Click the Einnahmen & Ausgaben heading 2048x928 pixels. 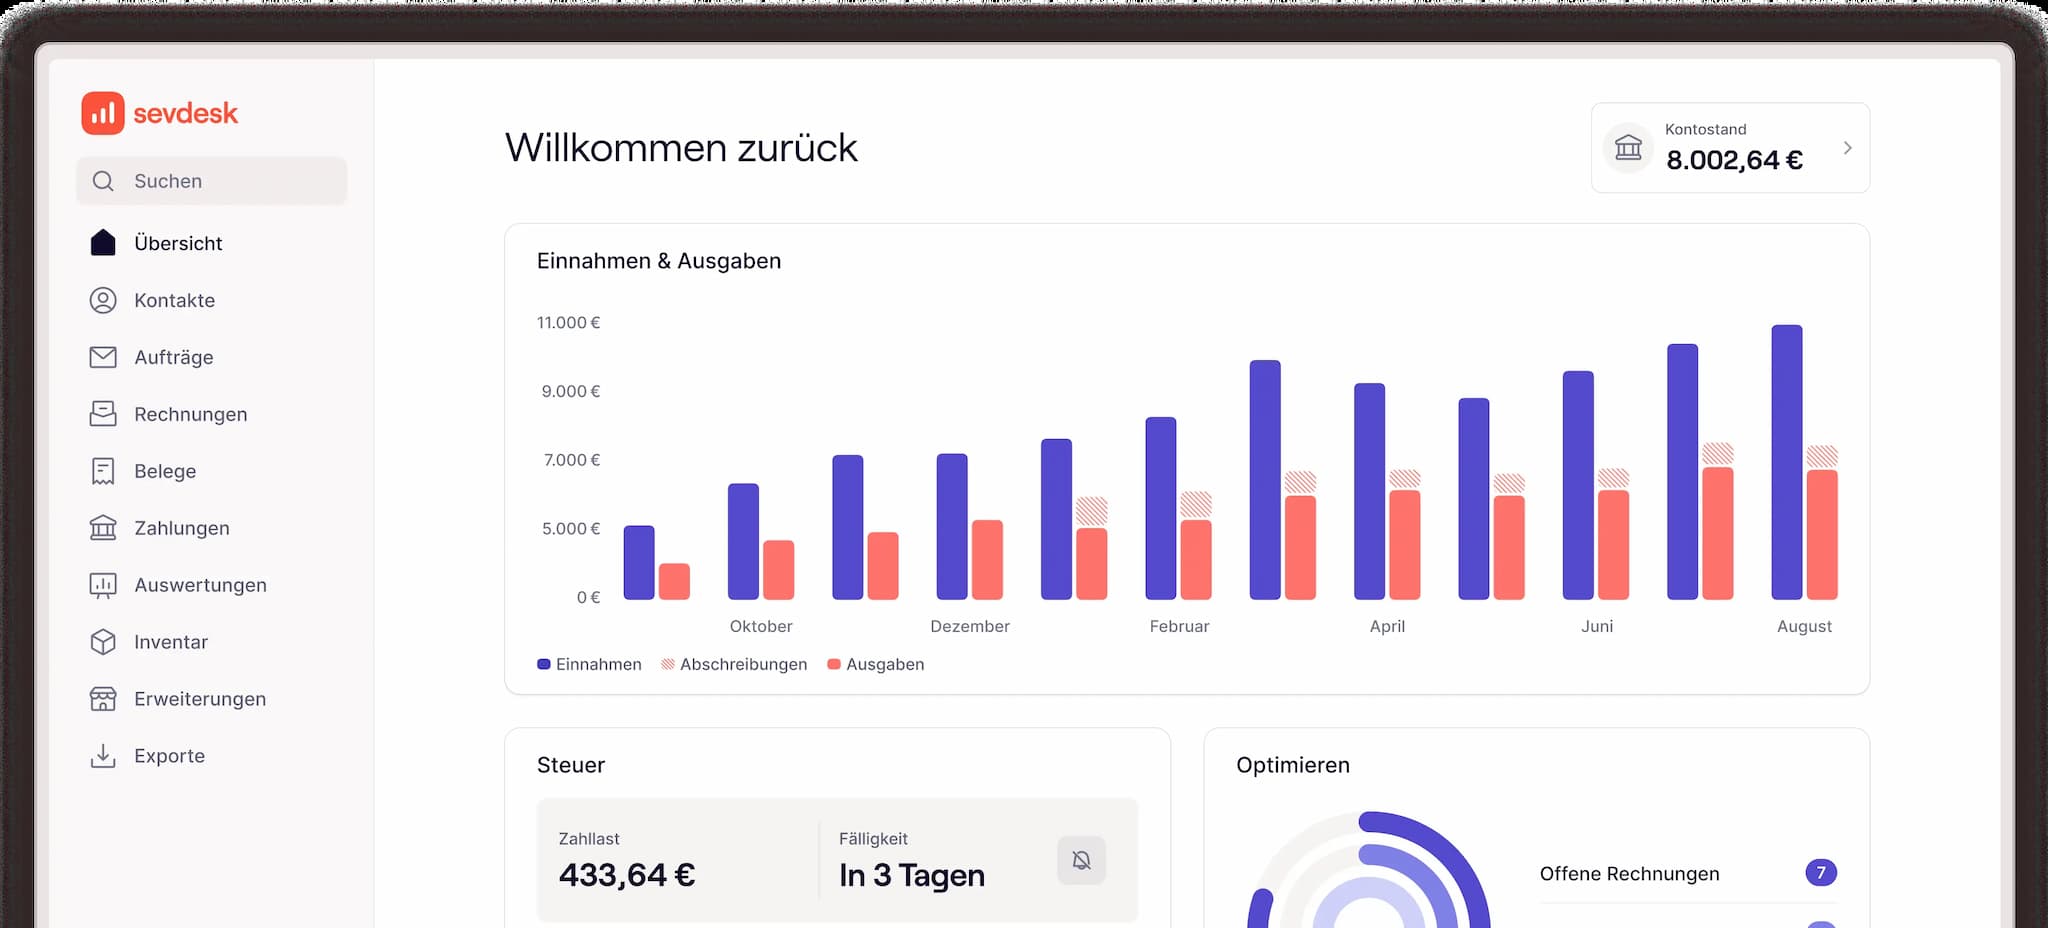[x=659, y=261]
